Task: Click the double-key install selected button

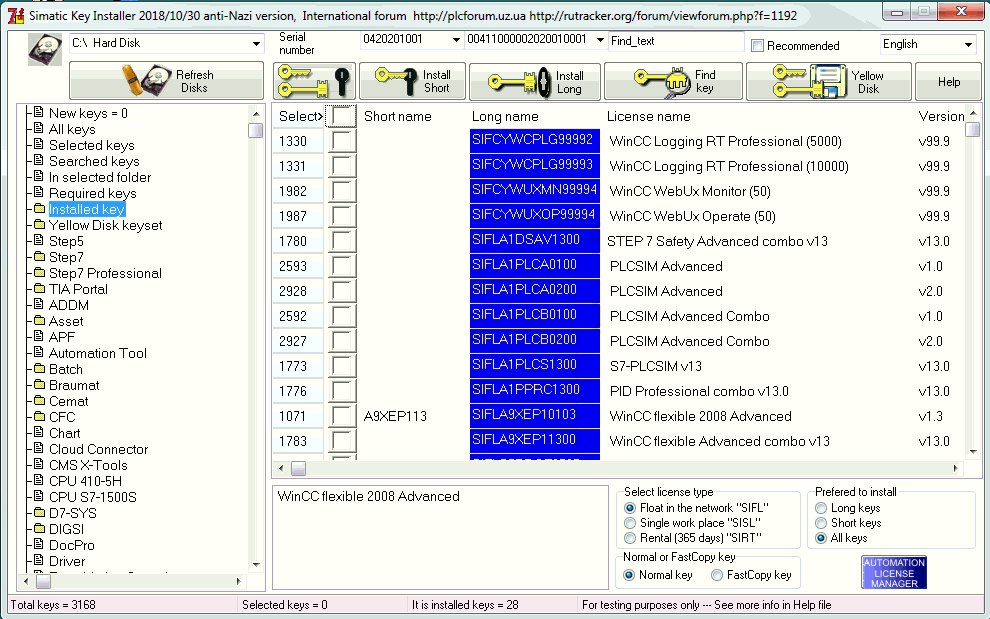Action: (314, 81)
